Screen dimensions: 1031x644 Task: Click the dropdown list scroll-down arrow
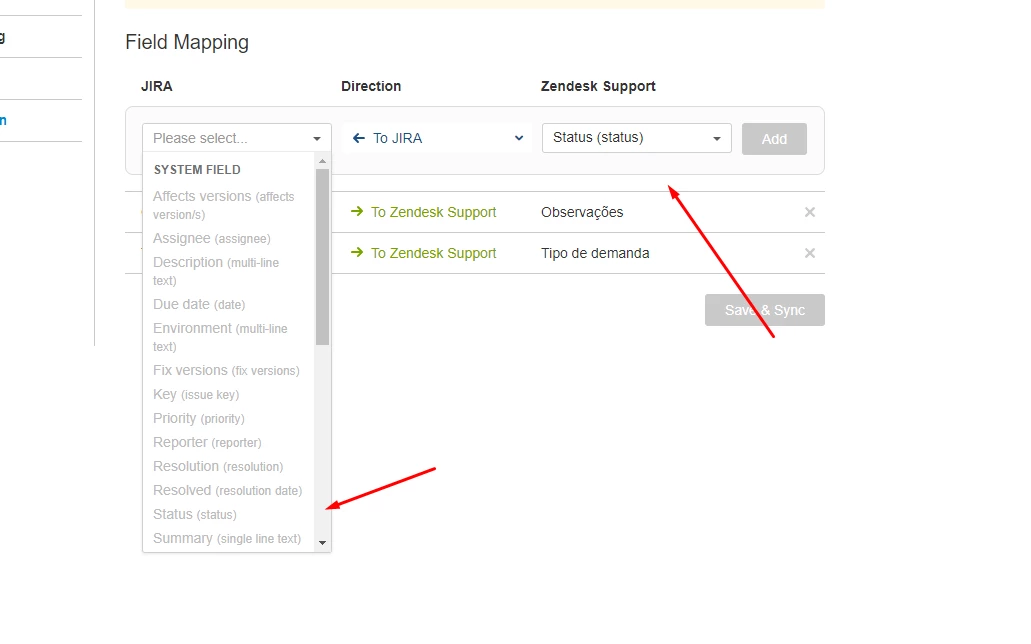tap(322, 543)
